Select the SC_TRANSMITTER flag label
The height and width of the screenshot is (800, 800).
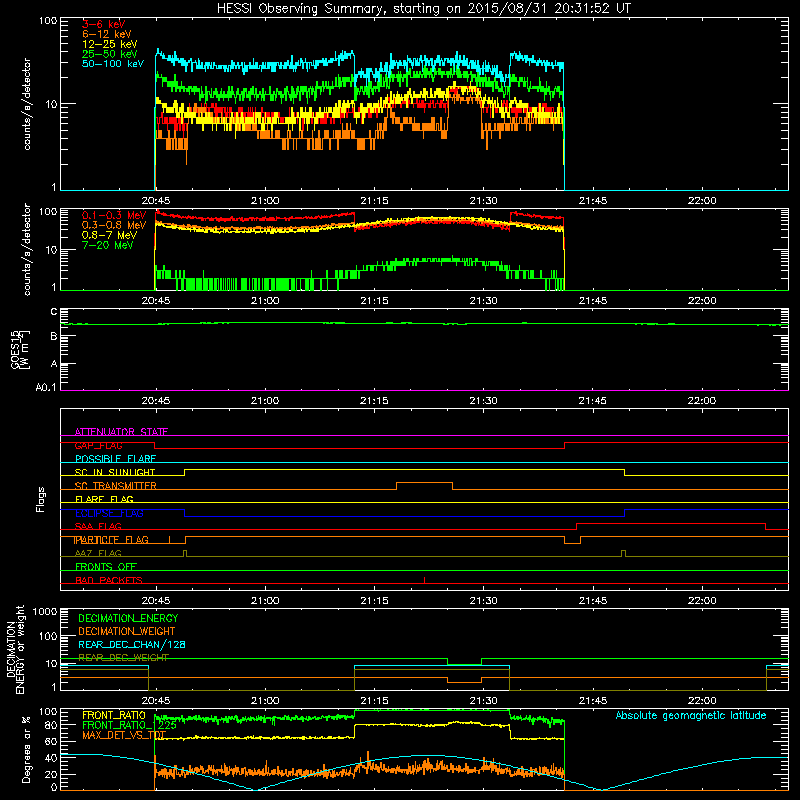coord(115,485)
